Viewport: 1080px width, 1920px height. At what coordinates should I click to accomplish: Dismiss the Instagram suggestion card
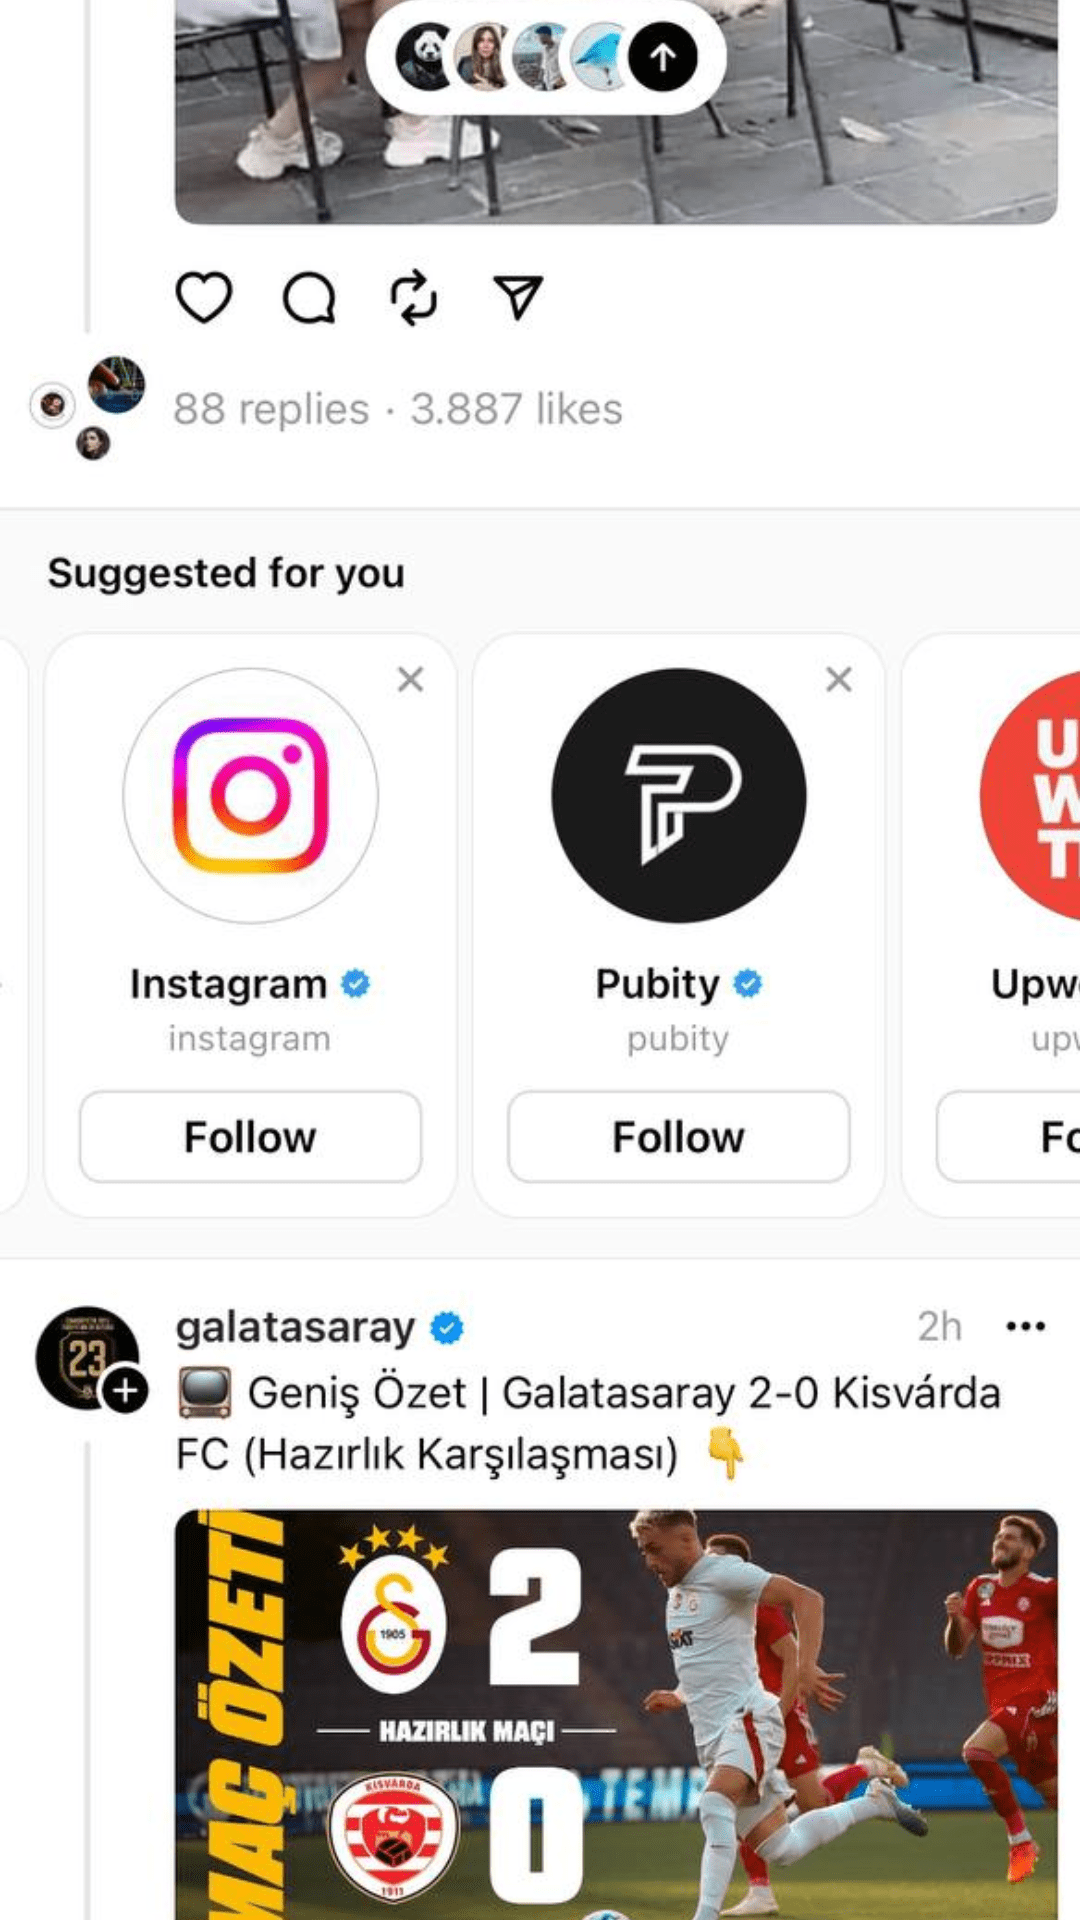[x=410, y=680]
